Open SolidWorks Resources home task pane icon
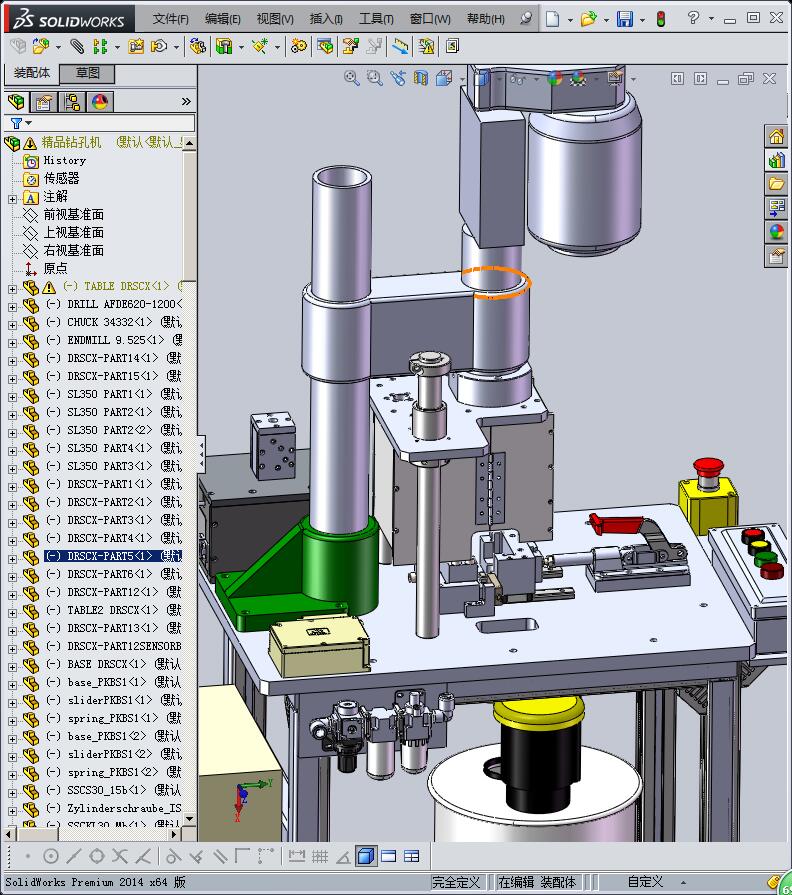This screenshot has width=792, height=895. 776,136
